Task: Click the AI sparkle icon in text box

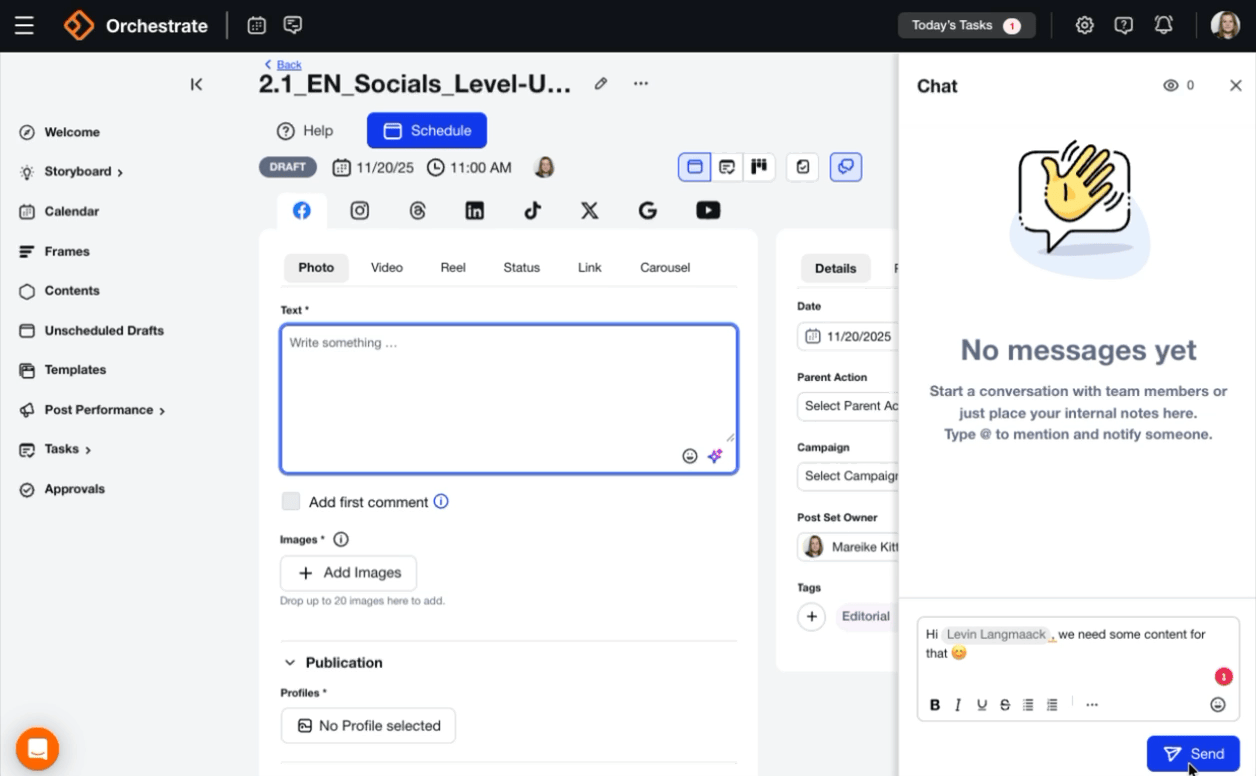Action: tap(715, 456)
